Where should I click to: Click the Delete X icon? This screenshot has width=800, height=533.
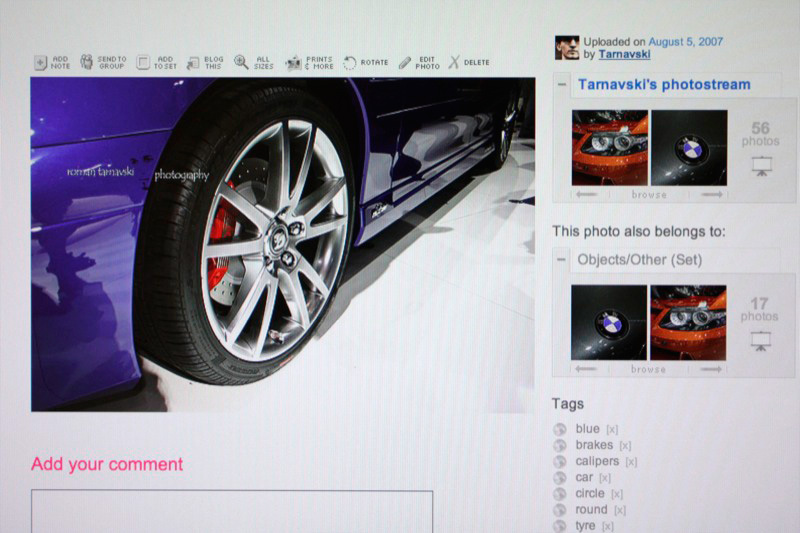pos(454,62)
